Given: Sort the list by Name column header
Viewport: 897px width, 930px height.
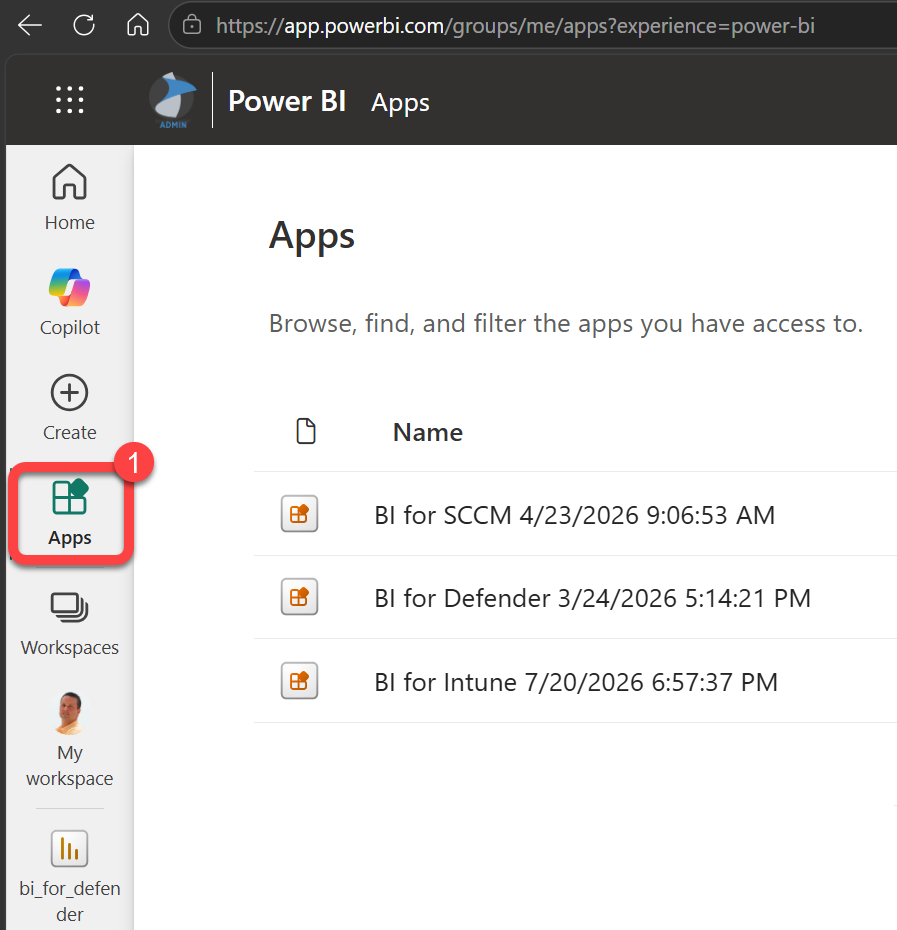Looking at the screenshot, I should click(x=428, y=432).
